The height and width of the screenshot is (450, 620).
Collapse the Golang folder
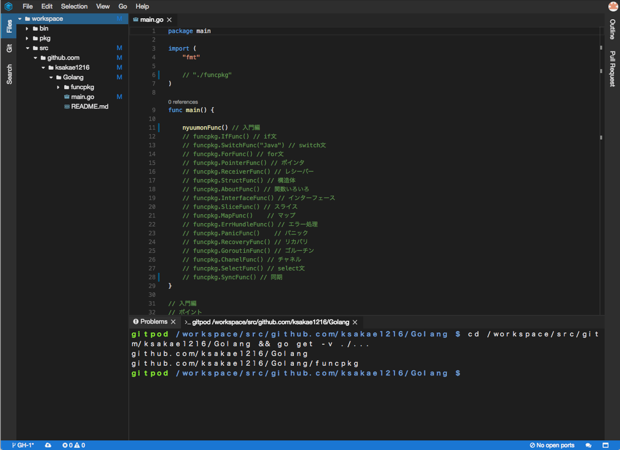tap(51, 78)
